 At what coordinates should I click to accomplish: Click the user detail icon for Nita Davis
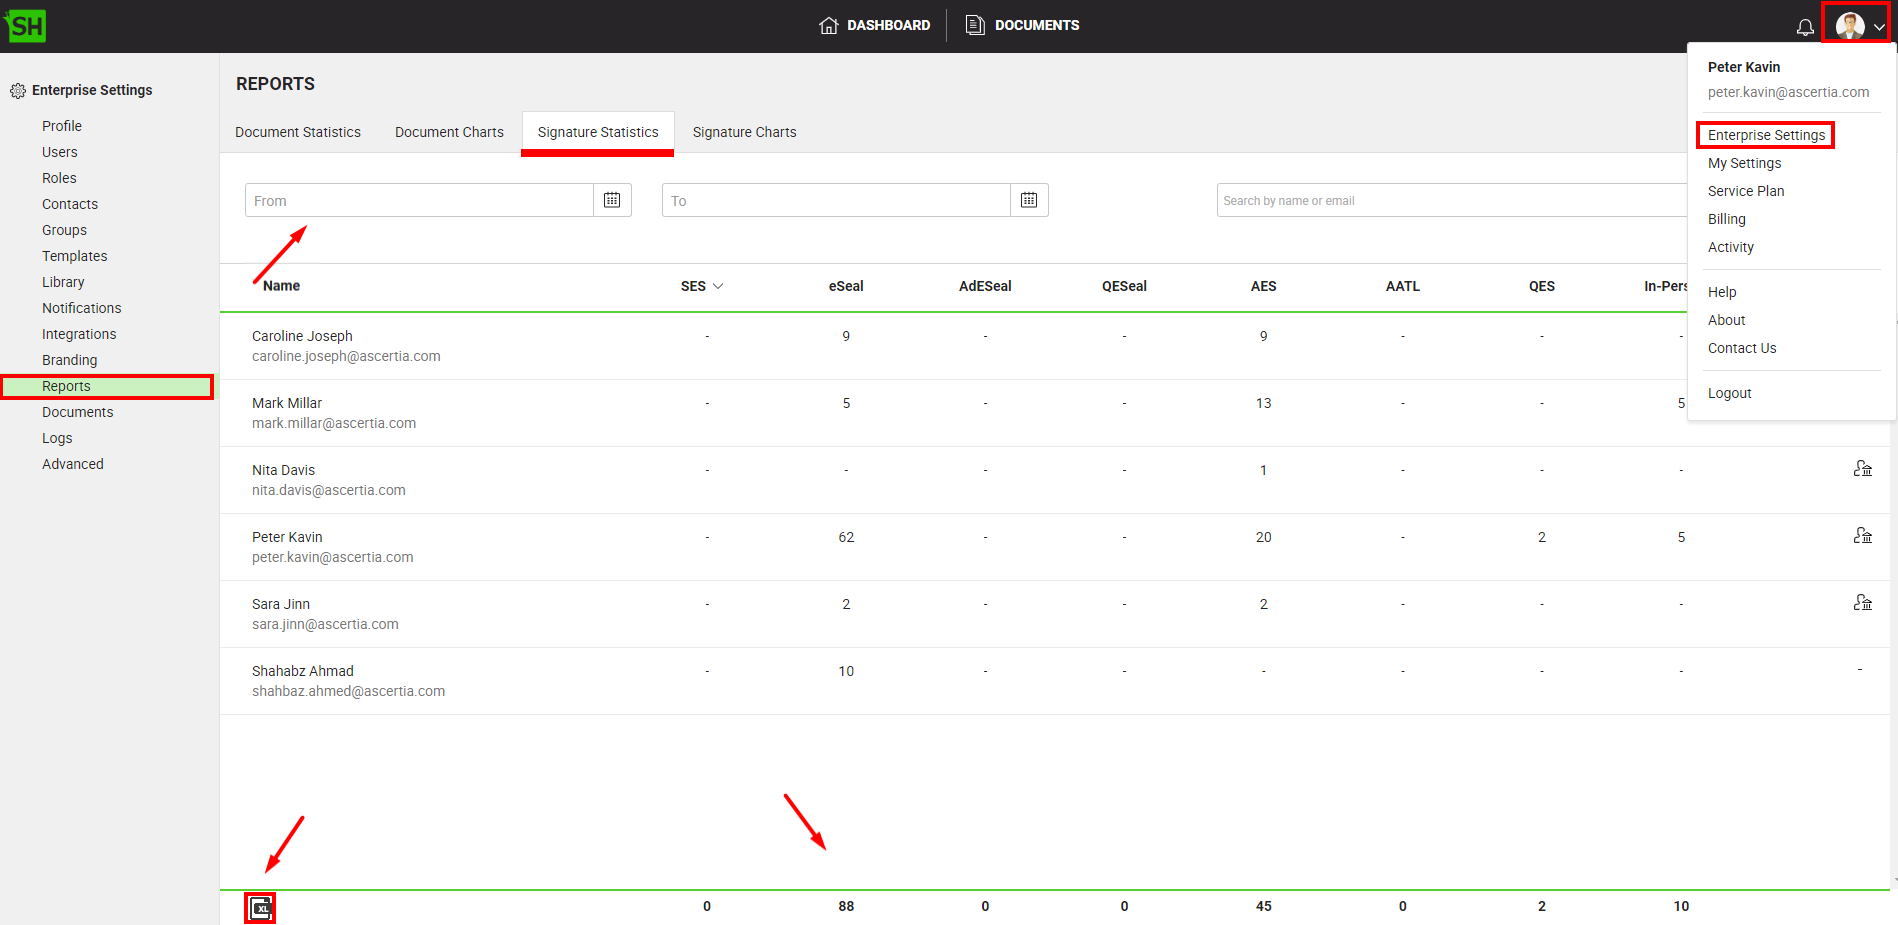[1862, 469]
